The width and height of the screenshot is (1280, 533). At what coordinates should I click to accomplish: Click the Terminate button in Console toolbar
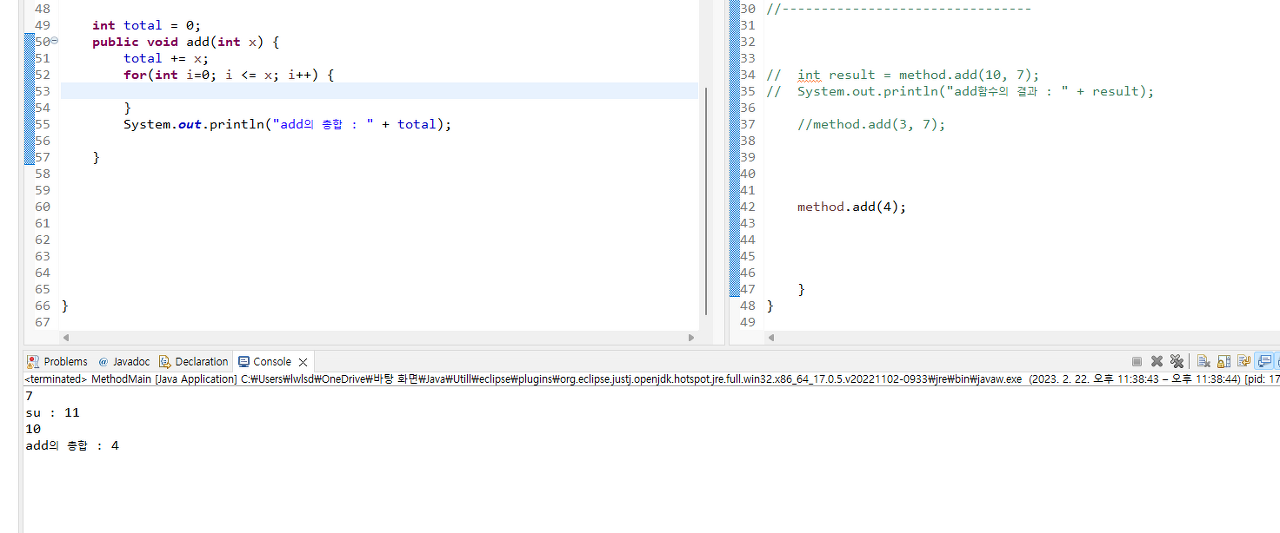tap(1137, 361)
